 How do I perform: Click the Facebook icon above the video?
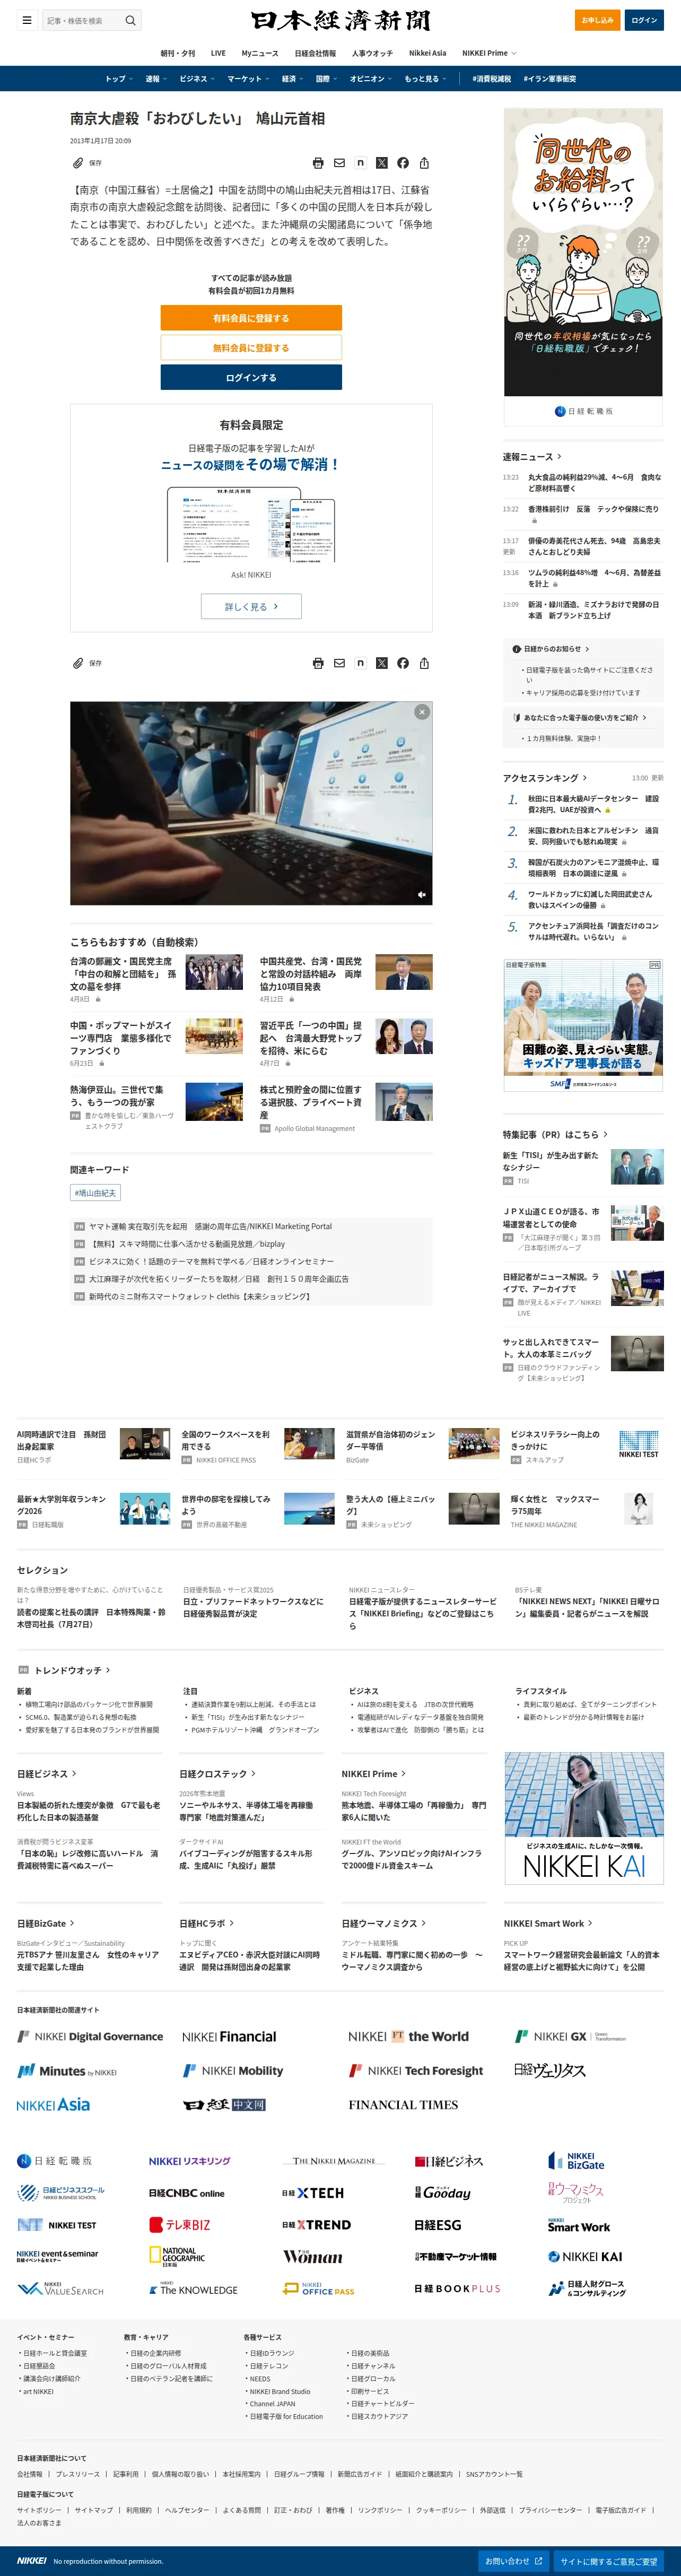pyautogui.click(x=403, y=663)
